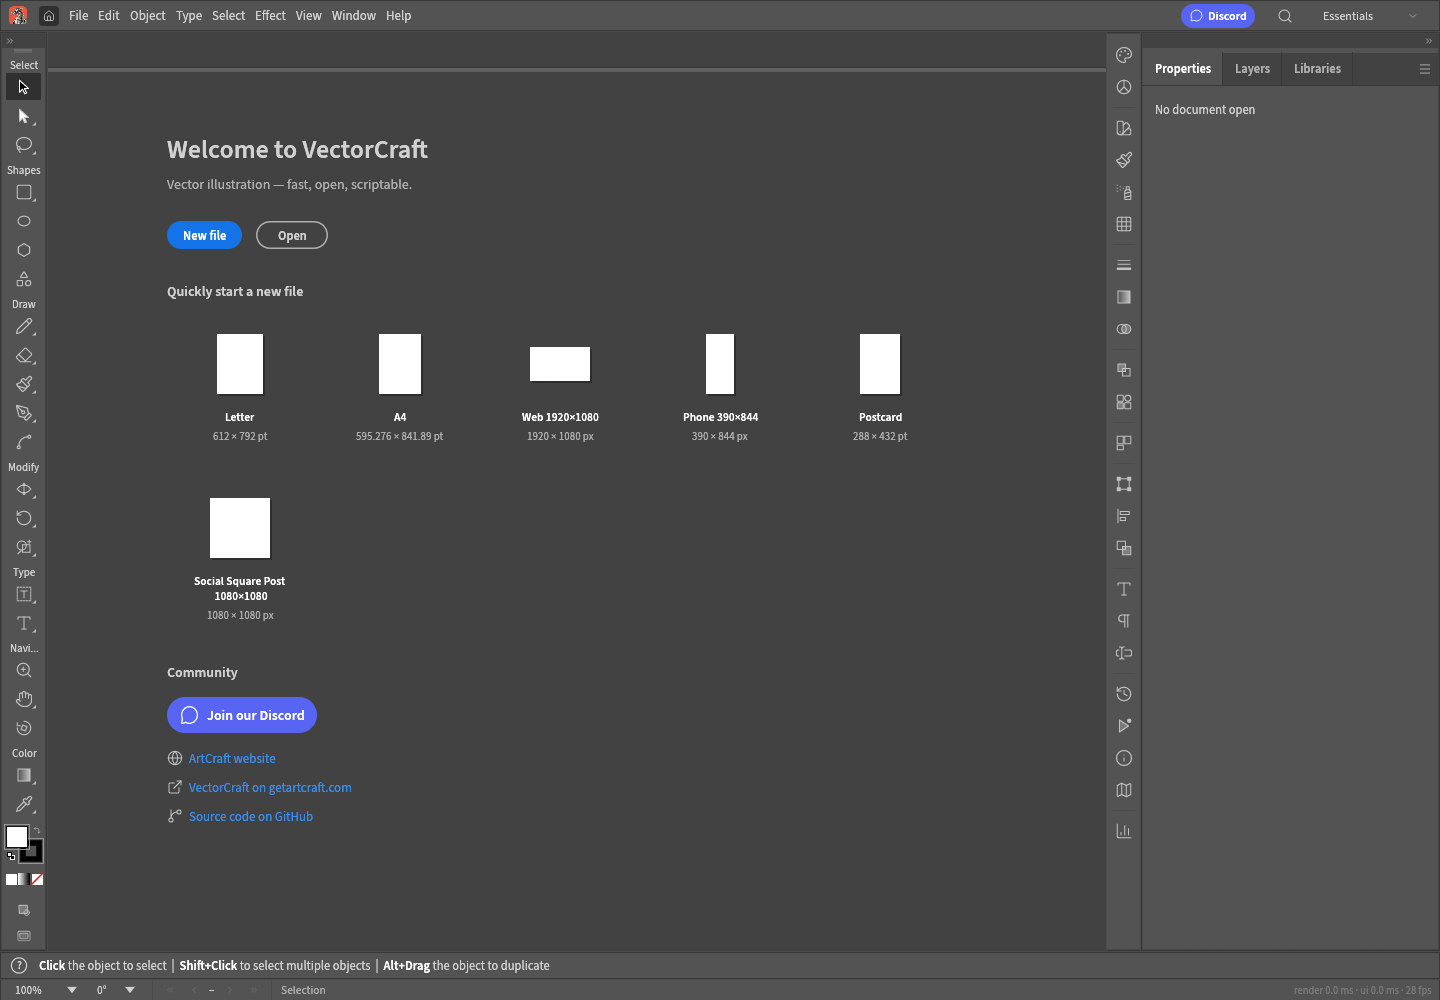Viewport: 1440px width, 1000px height.
Task: Open the Window menu
Action: pyautogui.click(x=354, y=16)
